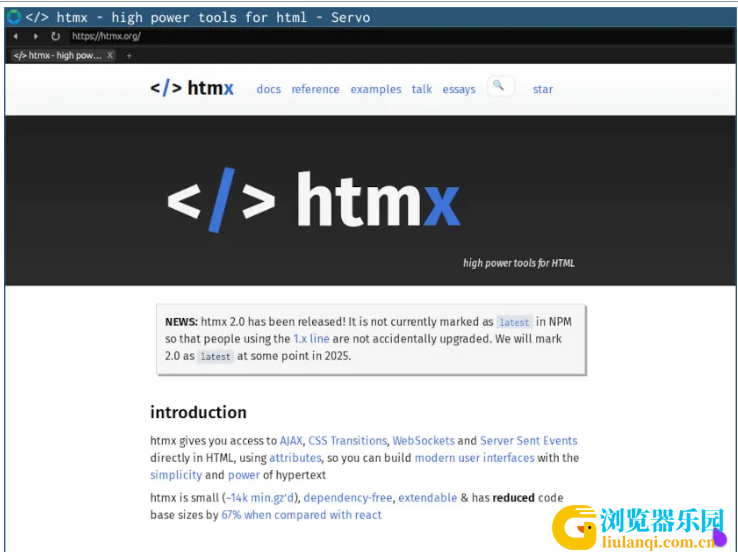
Task: Open the CSS Transitions link
Action: click(347, 440)
